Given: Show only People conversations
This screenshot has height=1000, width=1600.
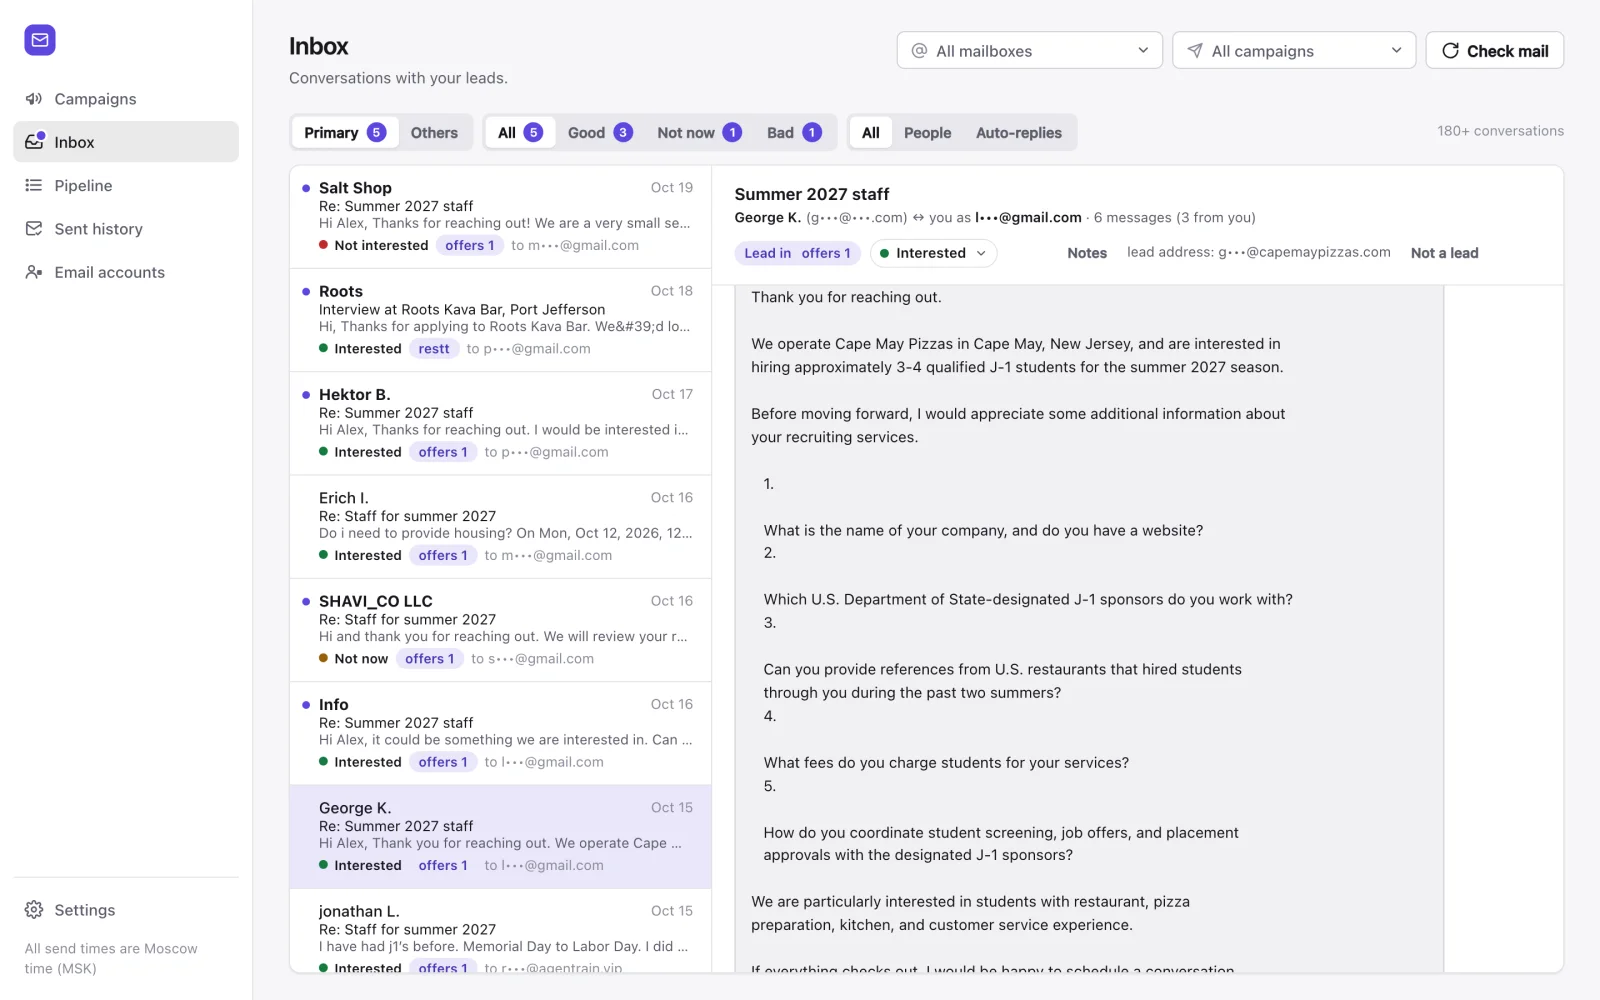Looking at the screenshot, I should [927, 133].
